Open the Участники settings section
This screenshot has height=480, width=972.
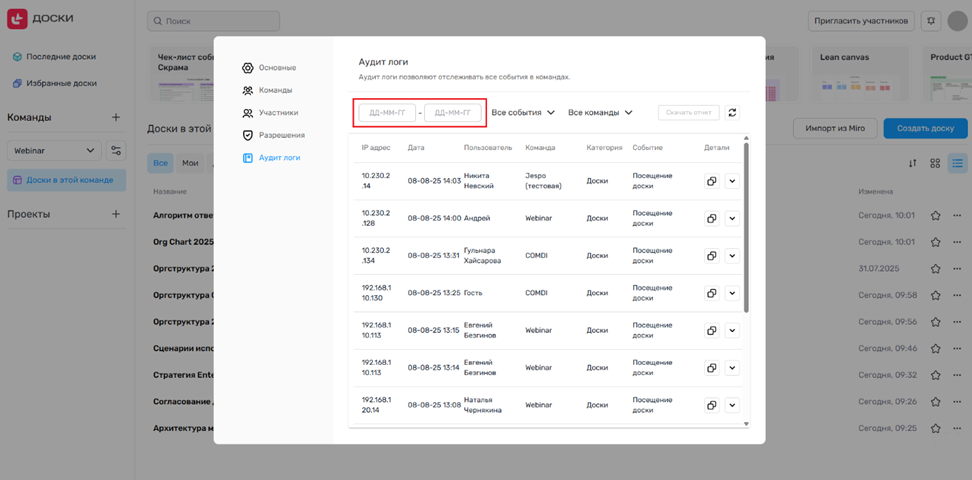(277, 113)
